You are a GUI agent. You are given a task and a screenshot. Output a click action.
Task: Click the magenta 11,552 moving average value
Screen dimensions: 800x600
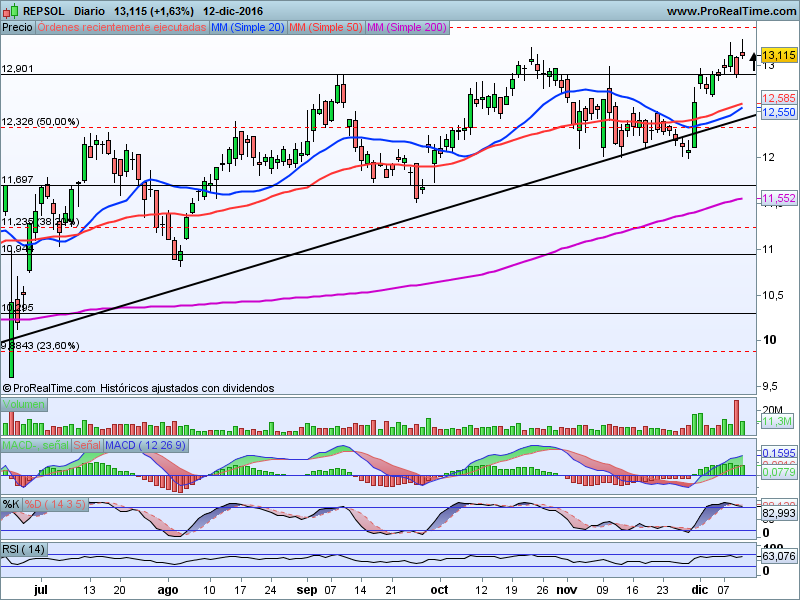779,198
